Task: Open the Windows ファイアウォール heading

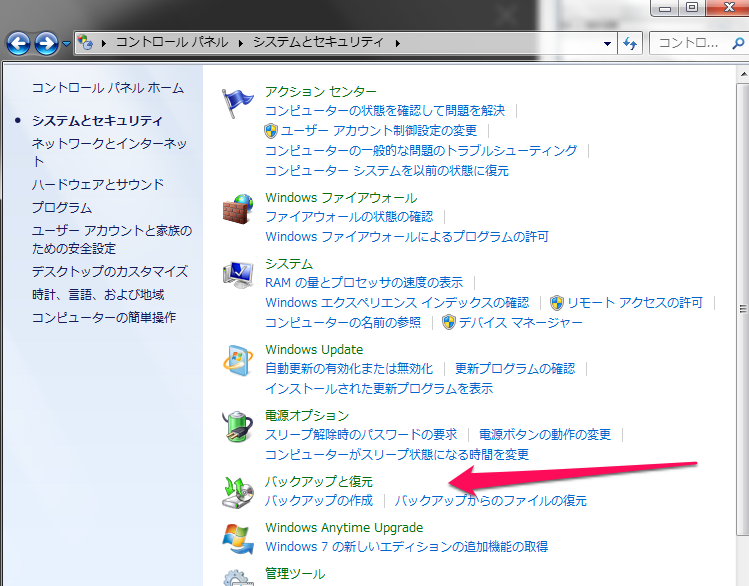Action: click(x=341, y=198)
